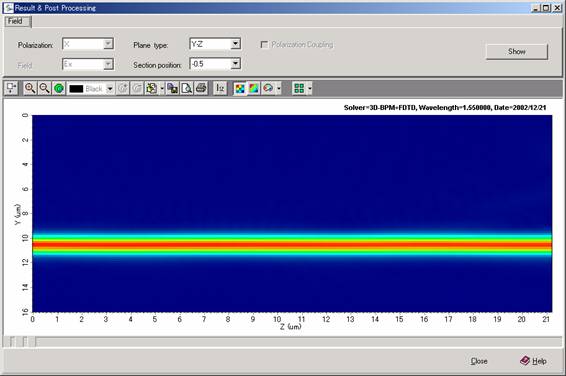The image size is (566, 376).
Task: Open the grid layout dropdown arrow
Action: tap(309, 88)
